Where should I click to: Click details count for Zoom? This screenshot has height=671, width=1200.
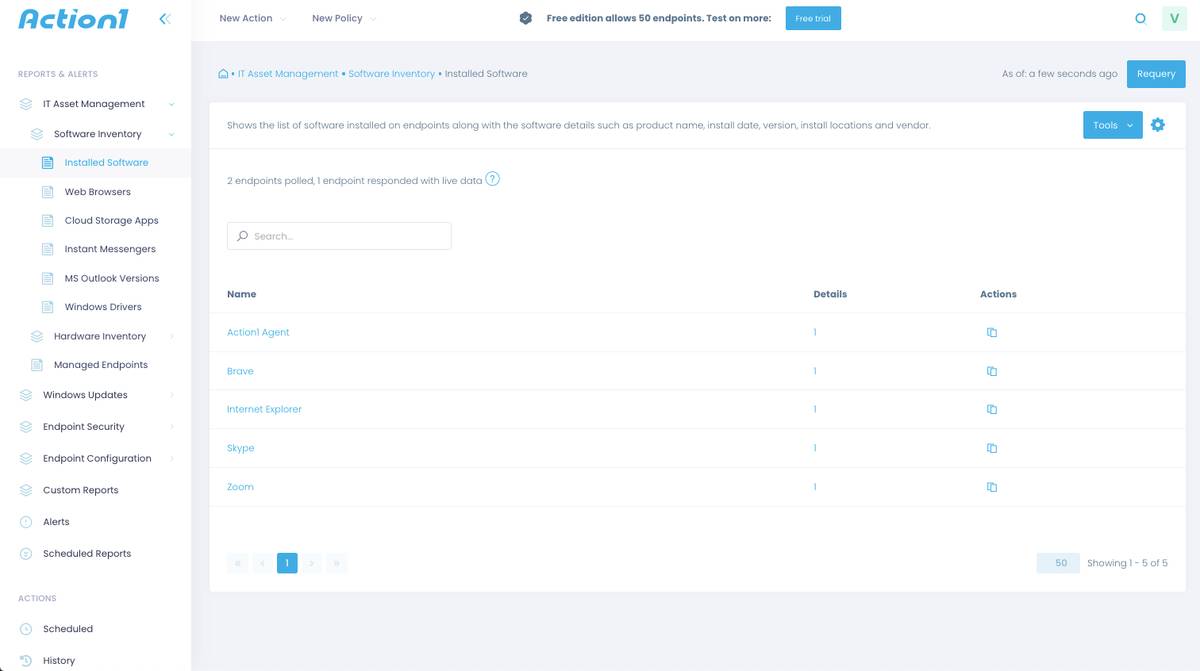click(815, 487)
